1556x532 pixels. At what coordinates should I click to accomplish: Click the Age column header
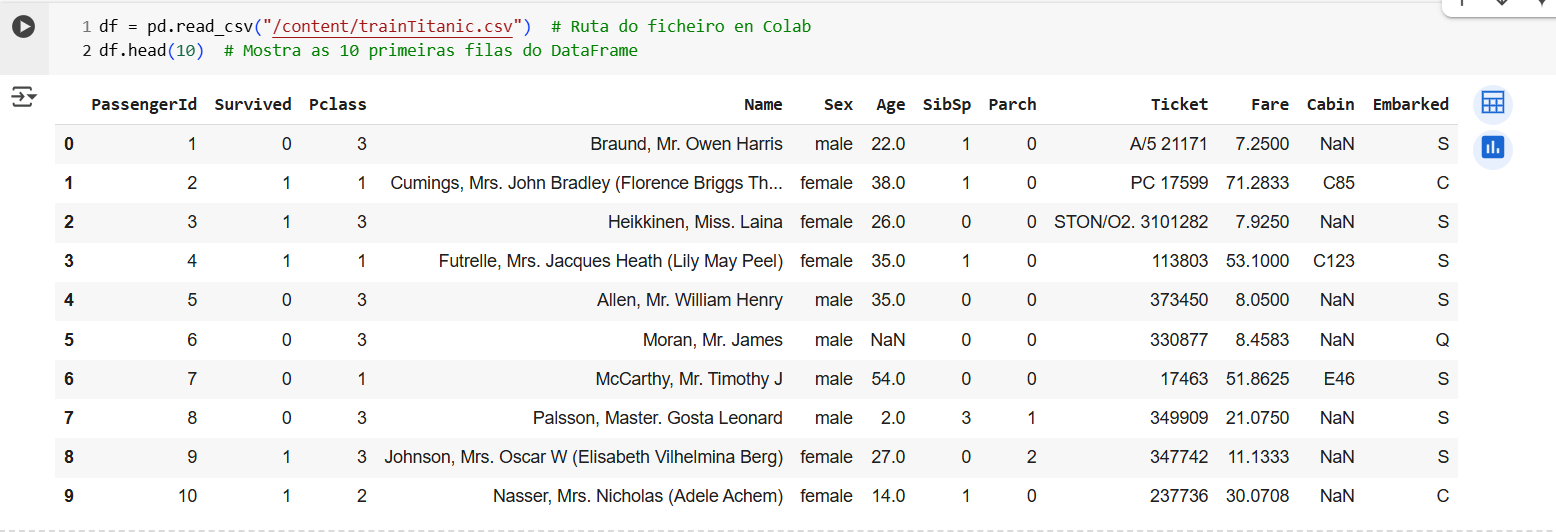(890, 104)
